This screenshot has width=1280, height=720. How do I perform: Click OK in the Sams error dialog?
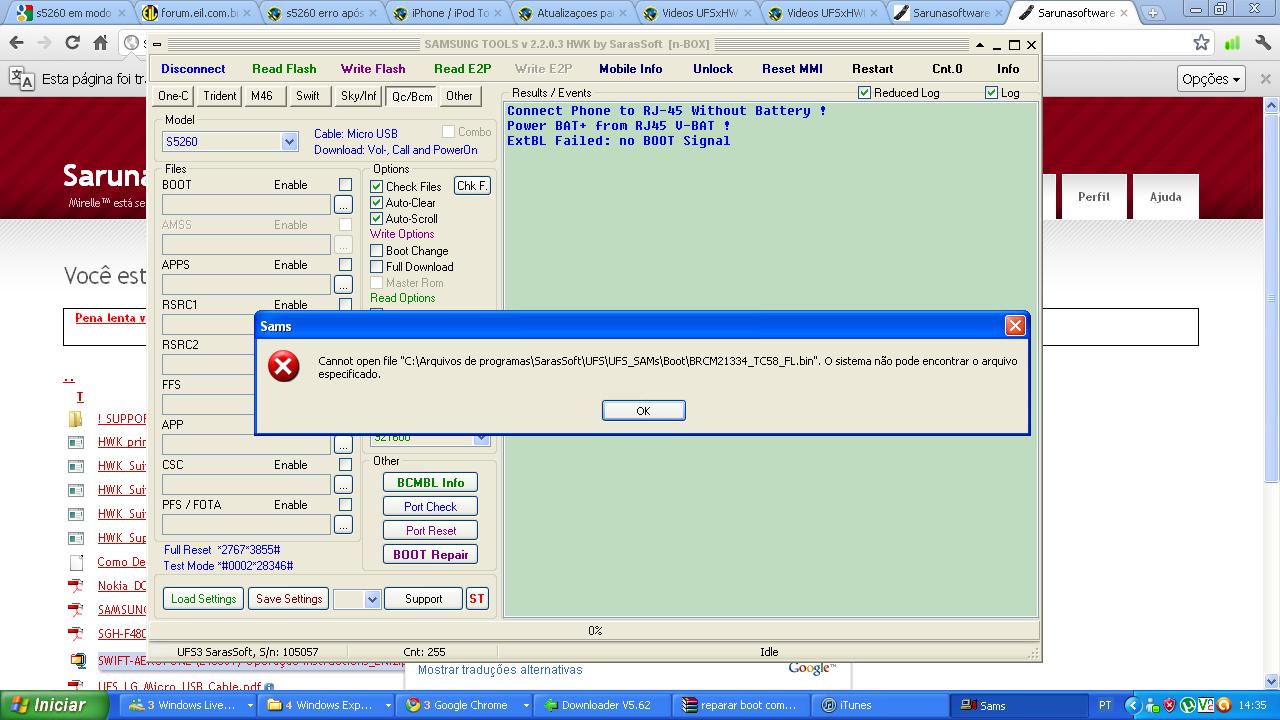[643, 410]
